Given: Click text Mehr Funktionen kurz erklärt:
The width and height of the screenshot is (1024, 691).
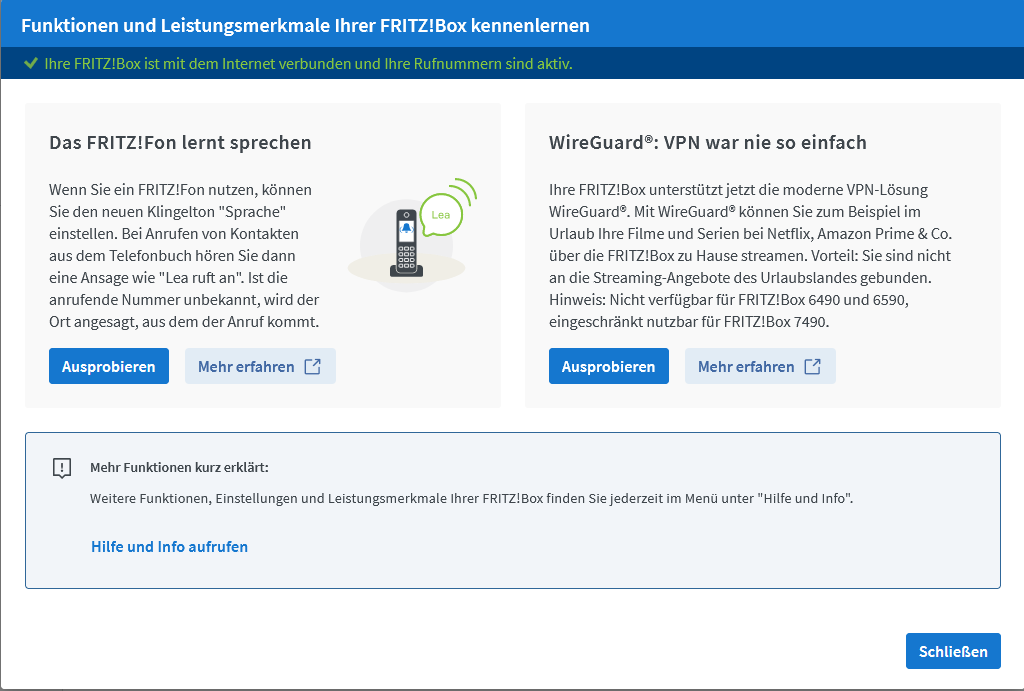Looking at the screenshot, I should (x=180, y=468).
